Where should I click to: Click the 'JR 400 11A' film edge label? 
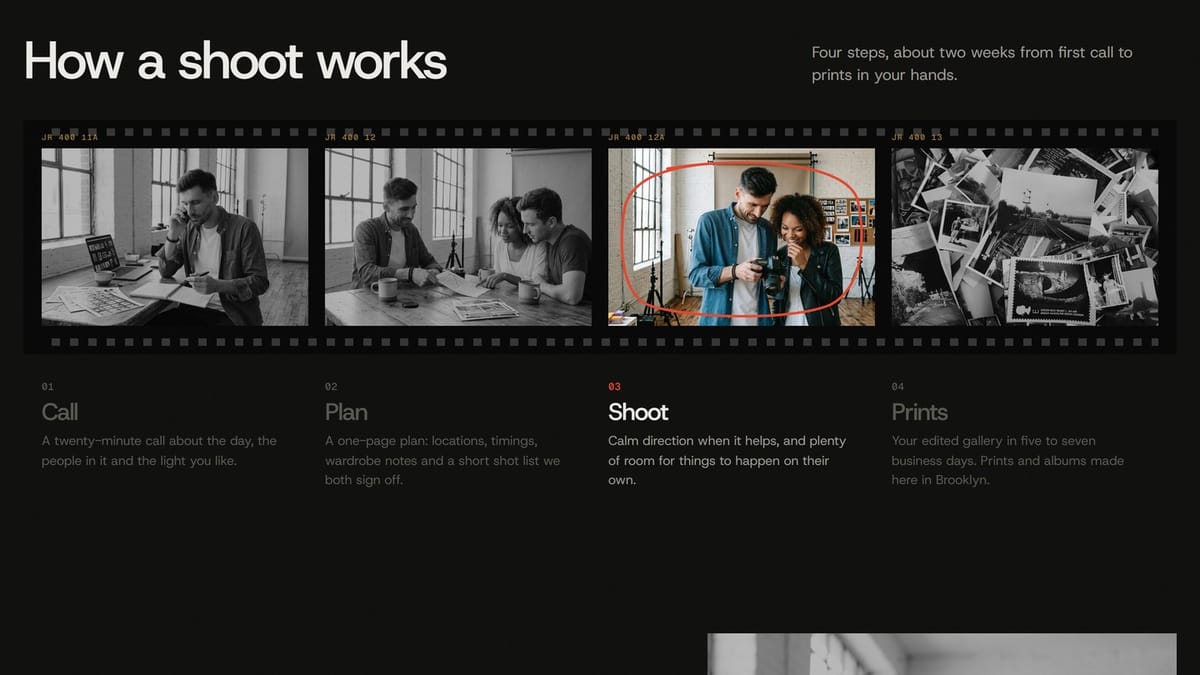[70, 137]
